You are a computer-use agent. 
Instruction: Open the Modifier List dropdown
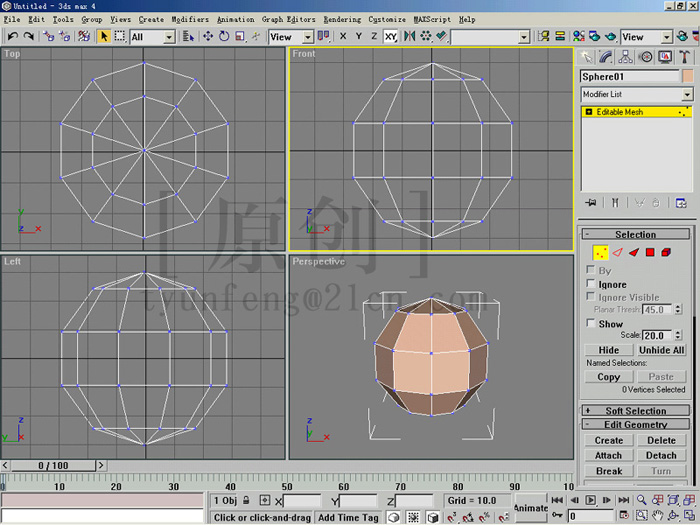[637, 94]
